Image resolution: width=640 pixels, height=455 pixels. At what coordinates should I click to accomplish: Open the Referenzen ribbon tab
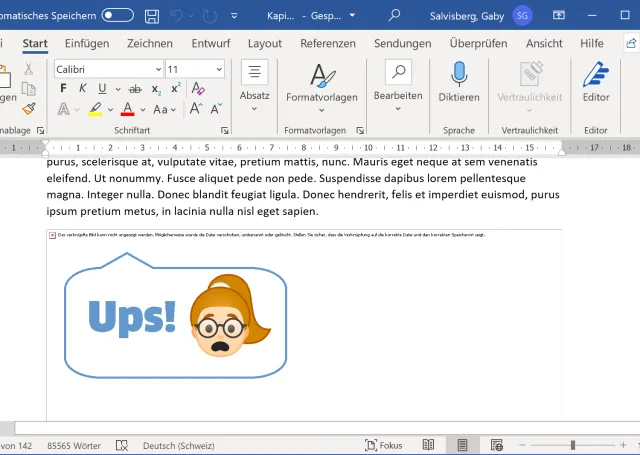327,43
